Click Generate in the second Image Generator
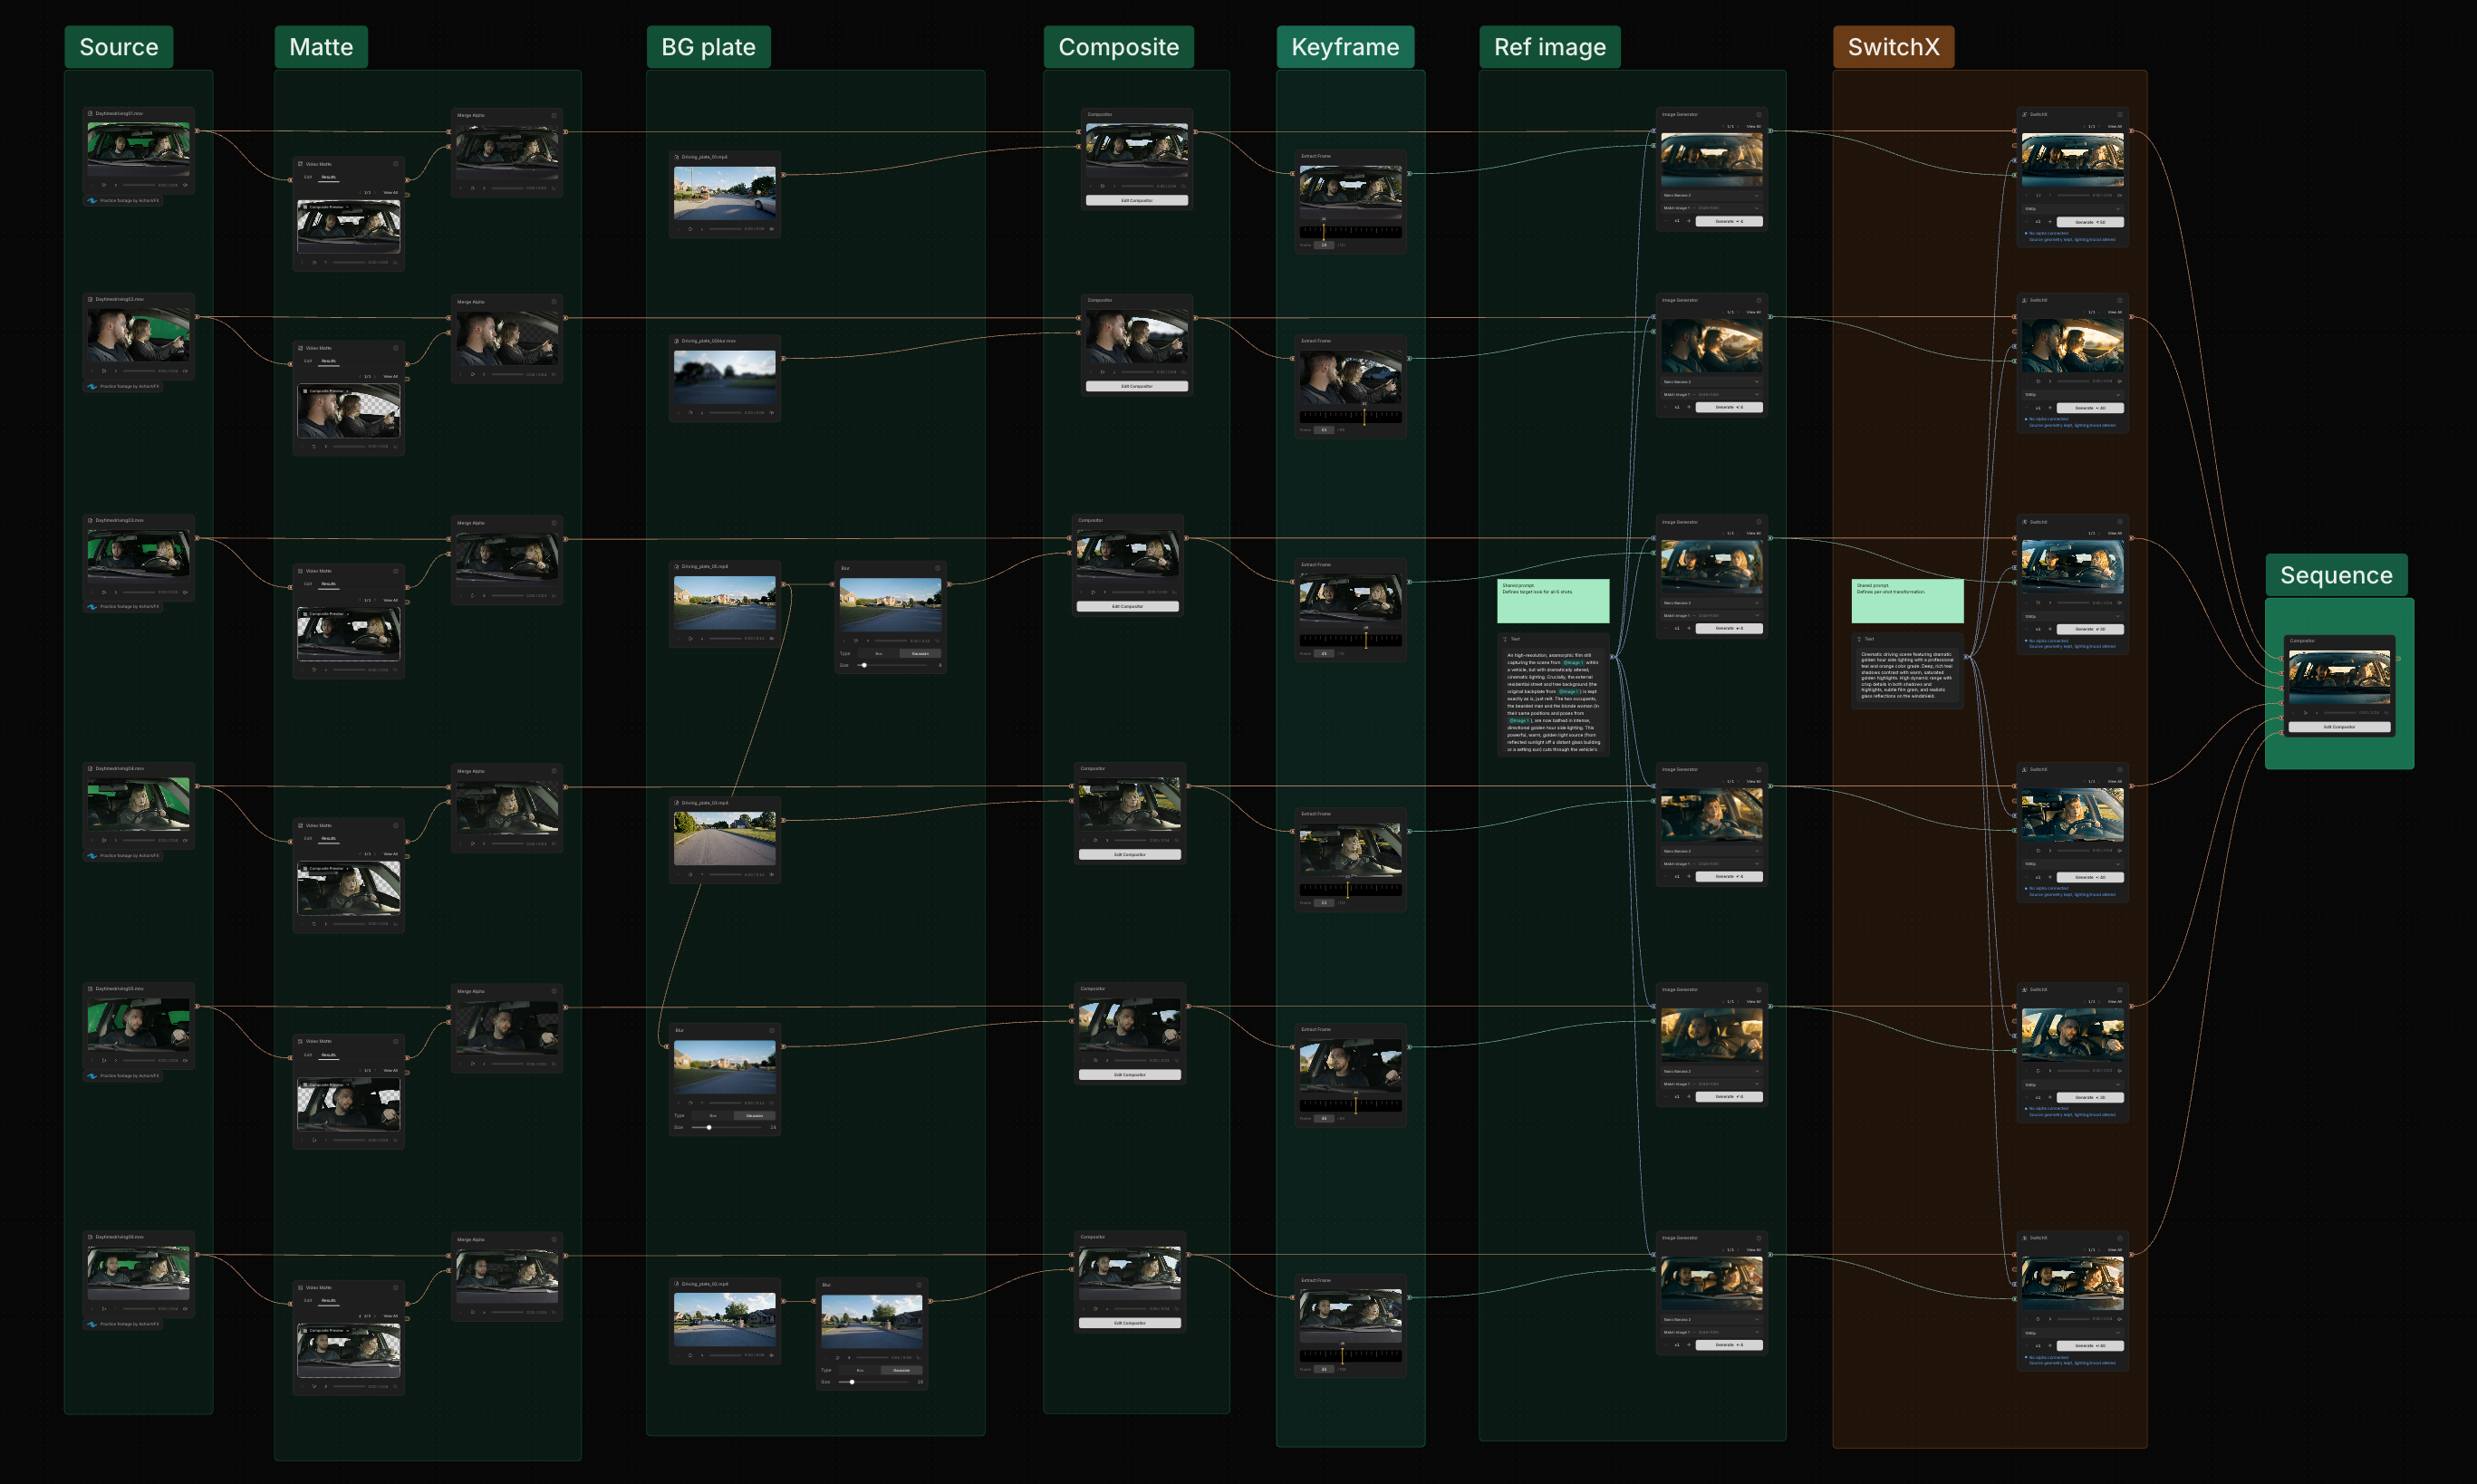The height and width of the screenshot is (1484, 2477). (1729, 407)
